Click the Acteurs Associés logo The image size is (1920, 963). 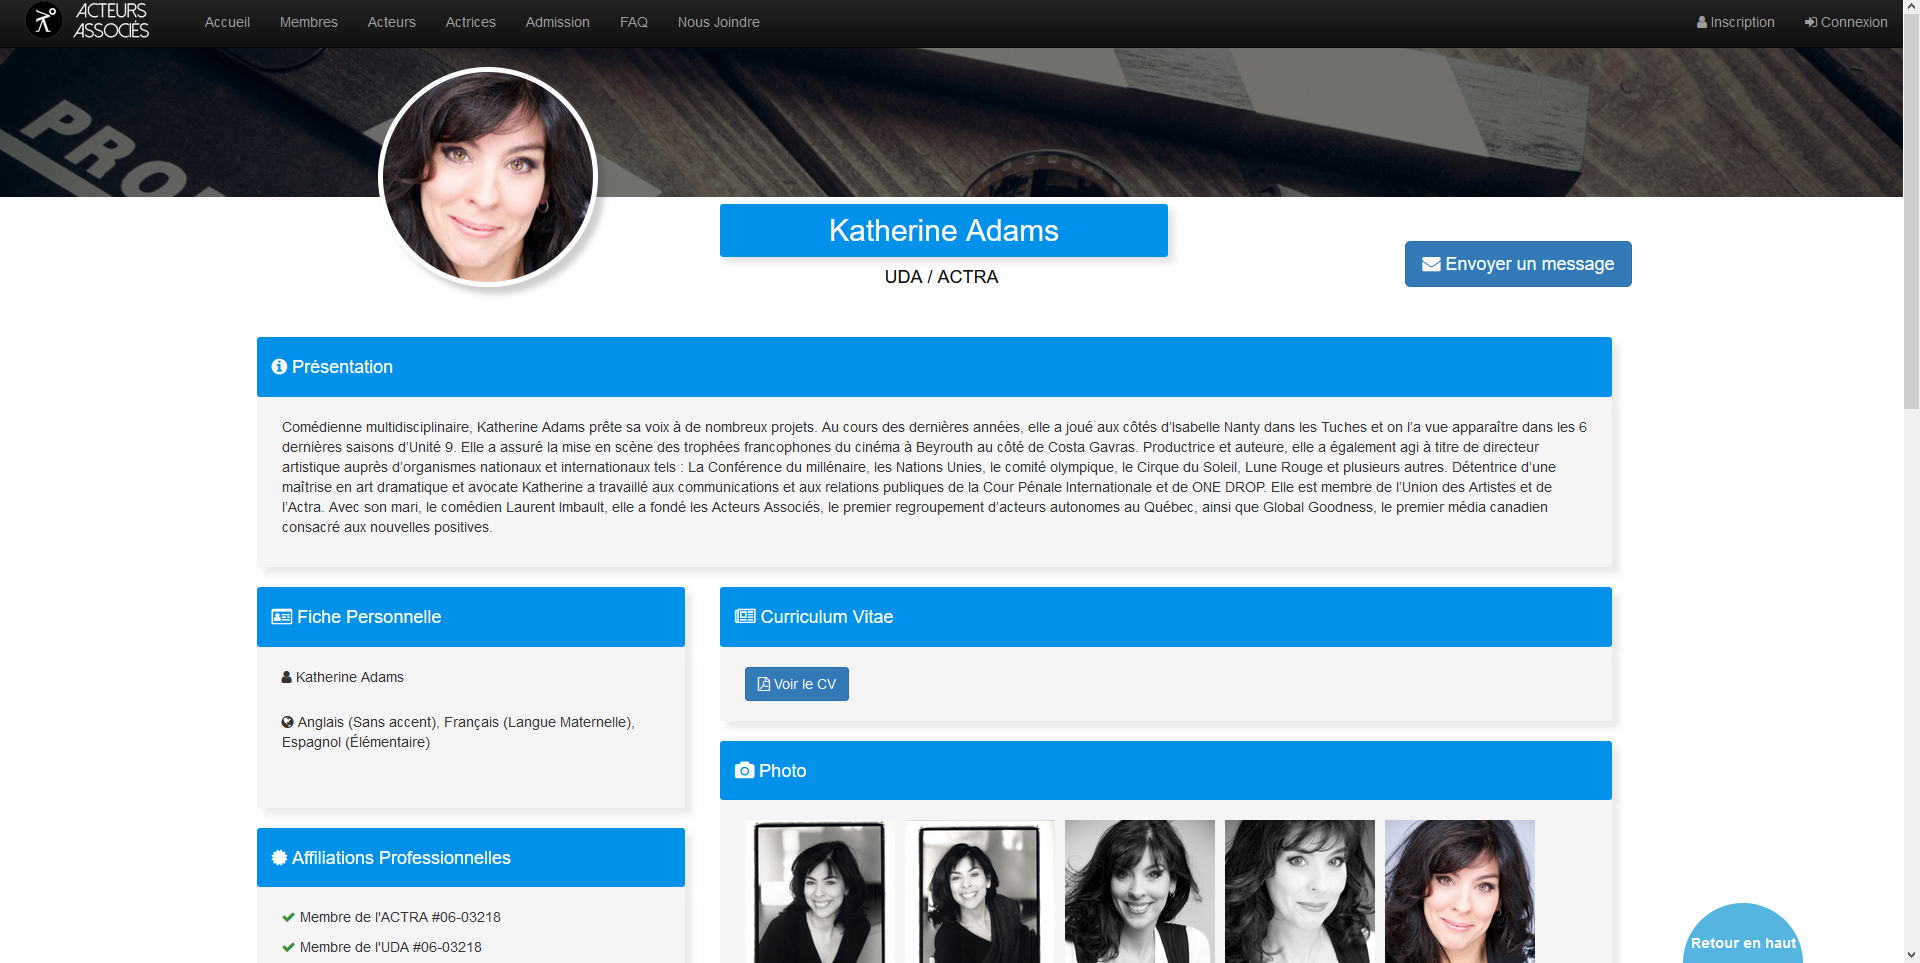coord(88,21)
